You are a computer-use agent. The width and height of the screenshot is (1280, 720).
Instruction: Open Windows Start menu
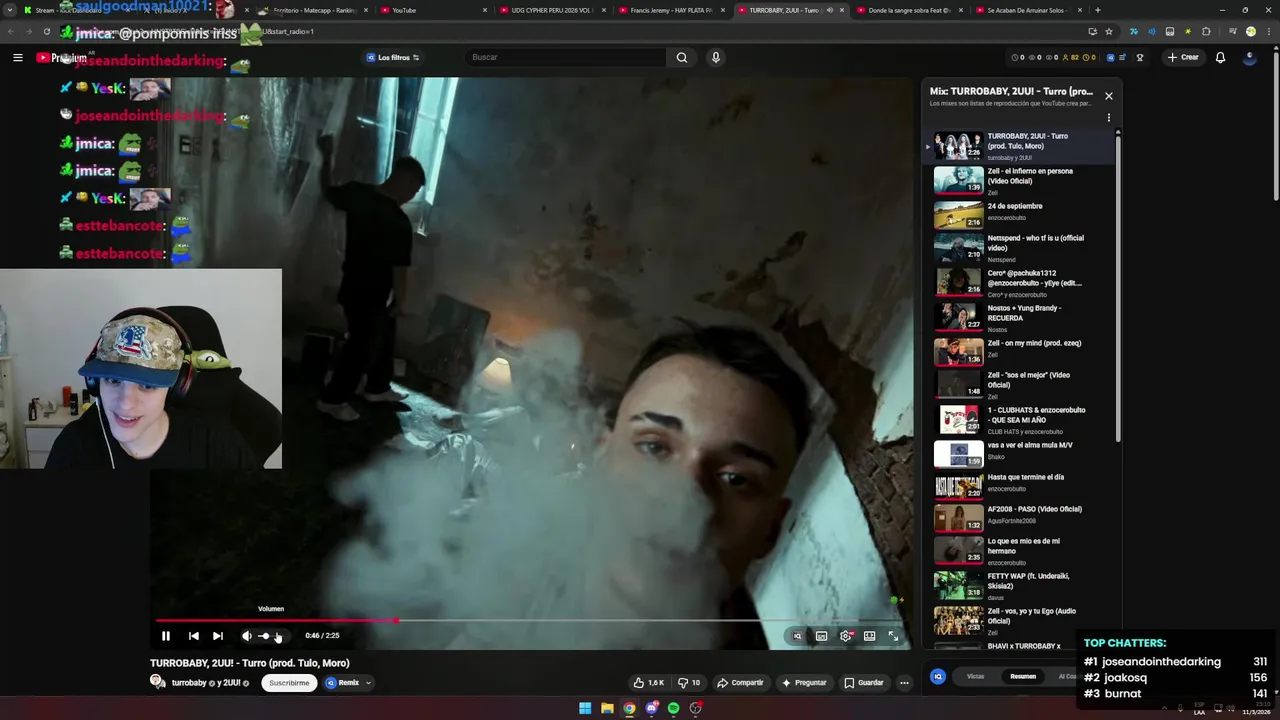[585, 708]
